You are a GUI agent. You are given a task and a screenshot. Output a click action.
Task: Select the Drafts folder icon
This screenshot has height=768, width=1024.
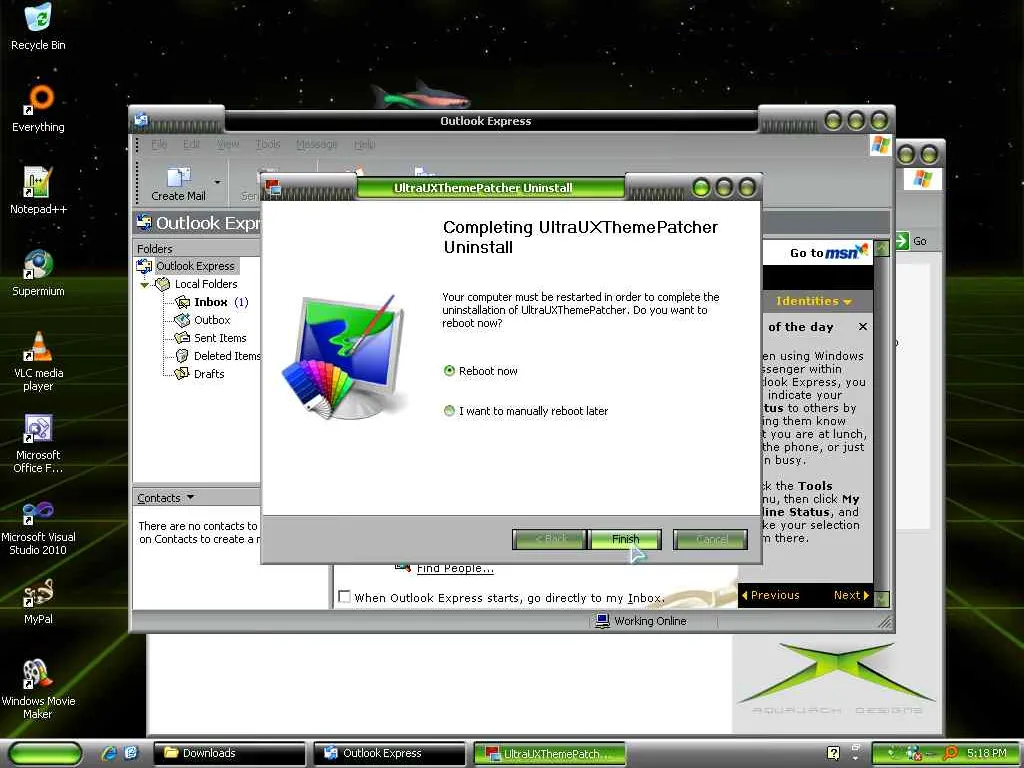(x=182, y=374)
